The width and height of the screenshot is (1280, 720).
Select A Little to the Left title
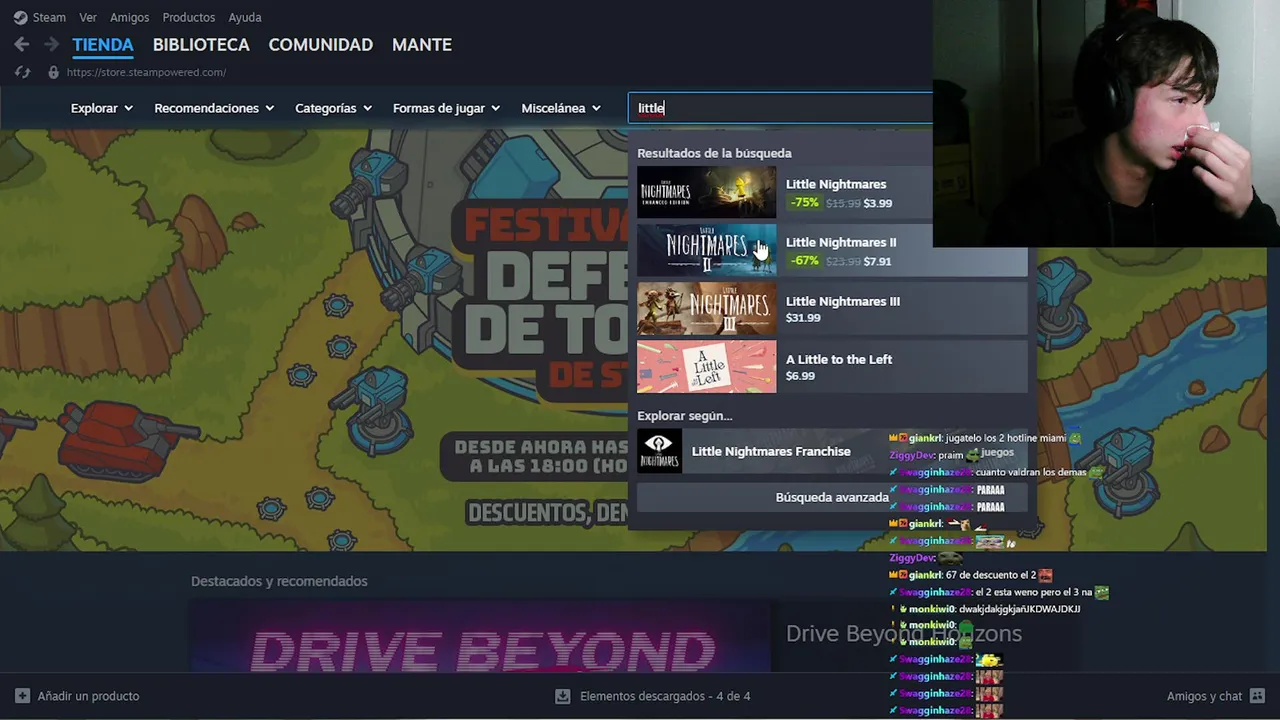click(839, 359)
